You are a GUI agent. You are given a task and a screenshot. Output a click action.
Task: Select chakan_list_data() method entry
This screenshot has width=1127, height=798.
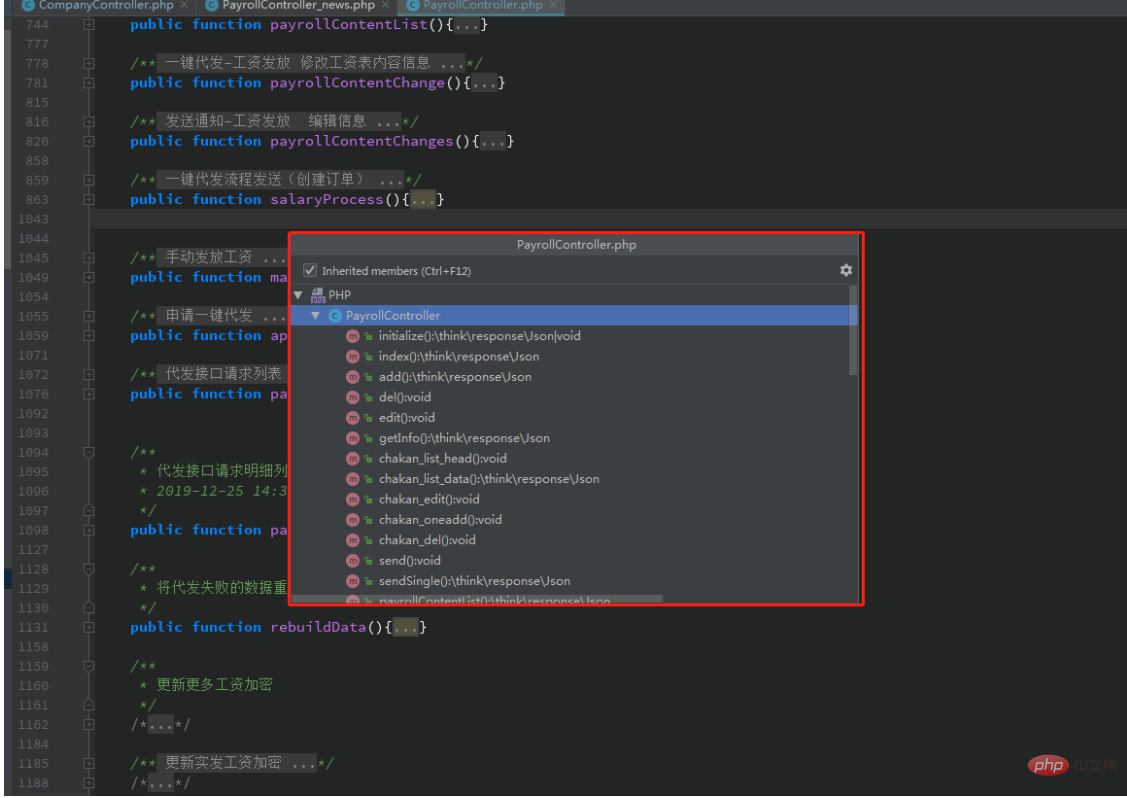[489, 479]
